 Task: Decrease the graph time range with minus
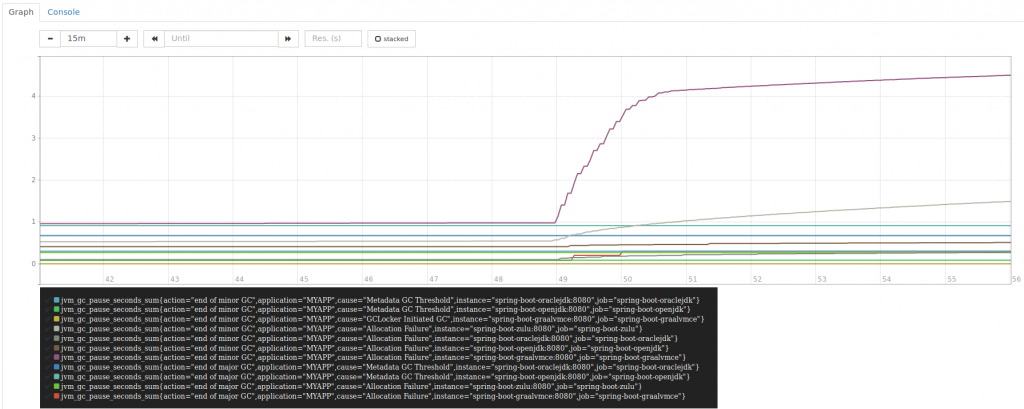pyautogui.click(x=50, y=38)
